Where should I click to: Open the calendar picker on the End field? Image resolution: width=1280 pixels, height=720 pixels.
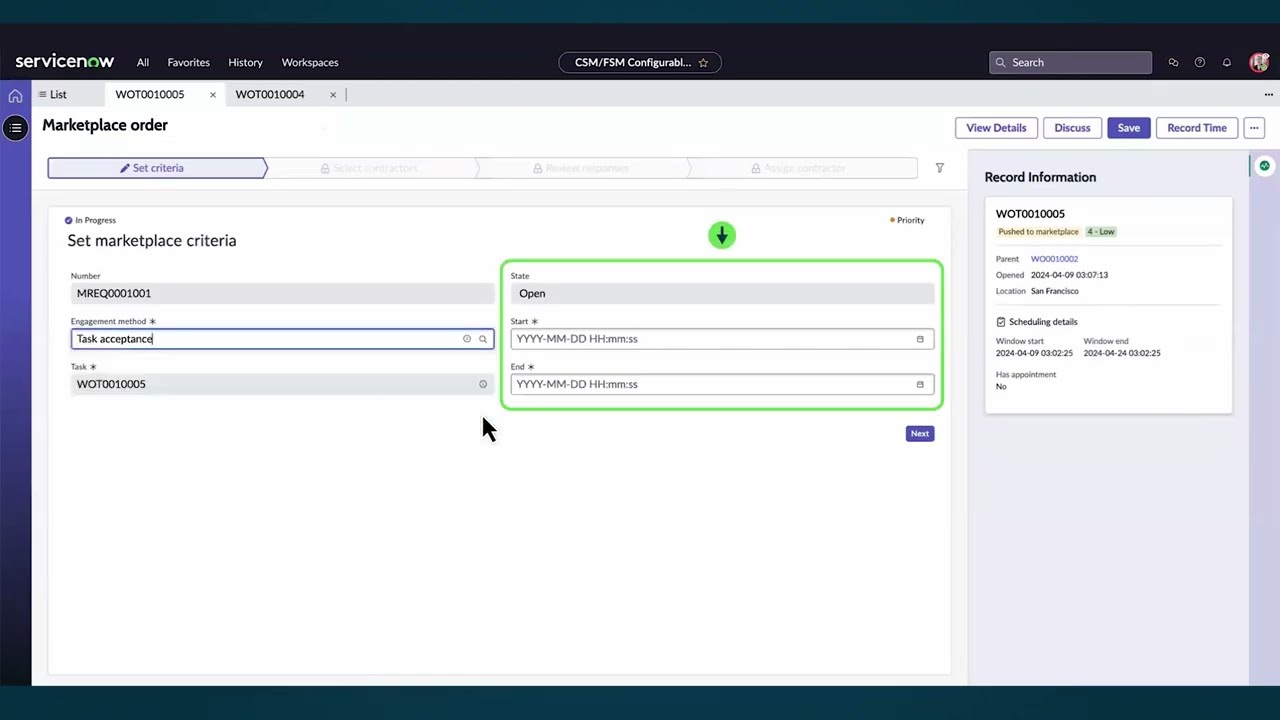click(919, 384)
